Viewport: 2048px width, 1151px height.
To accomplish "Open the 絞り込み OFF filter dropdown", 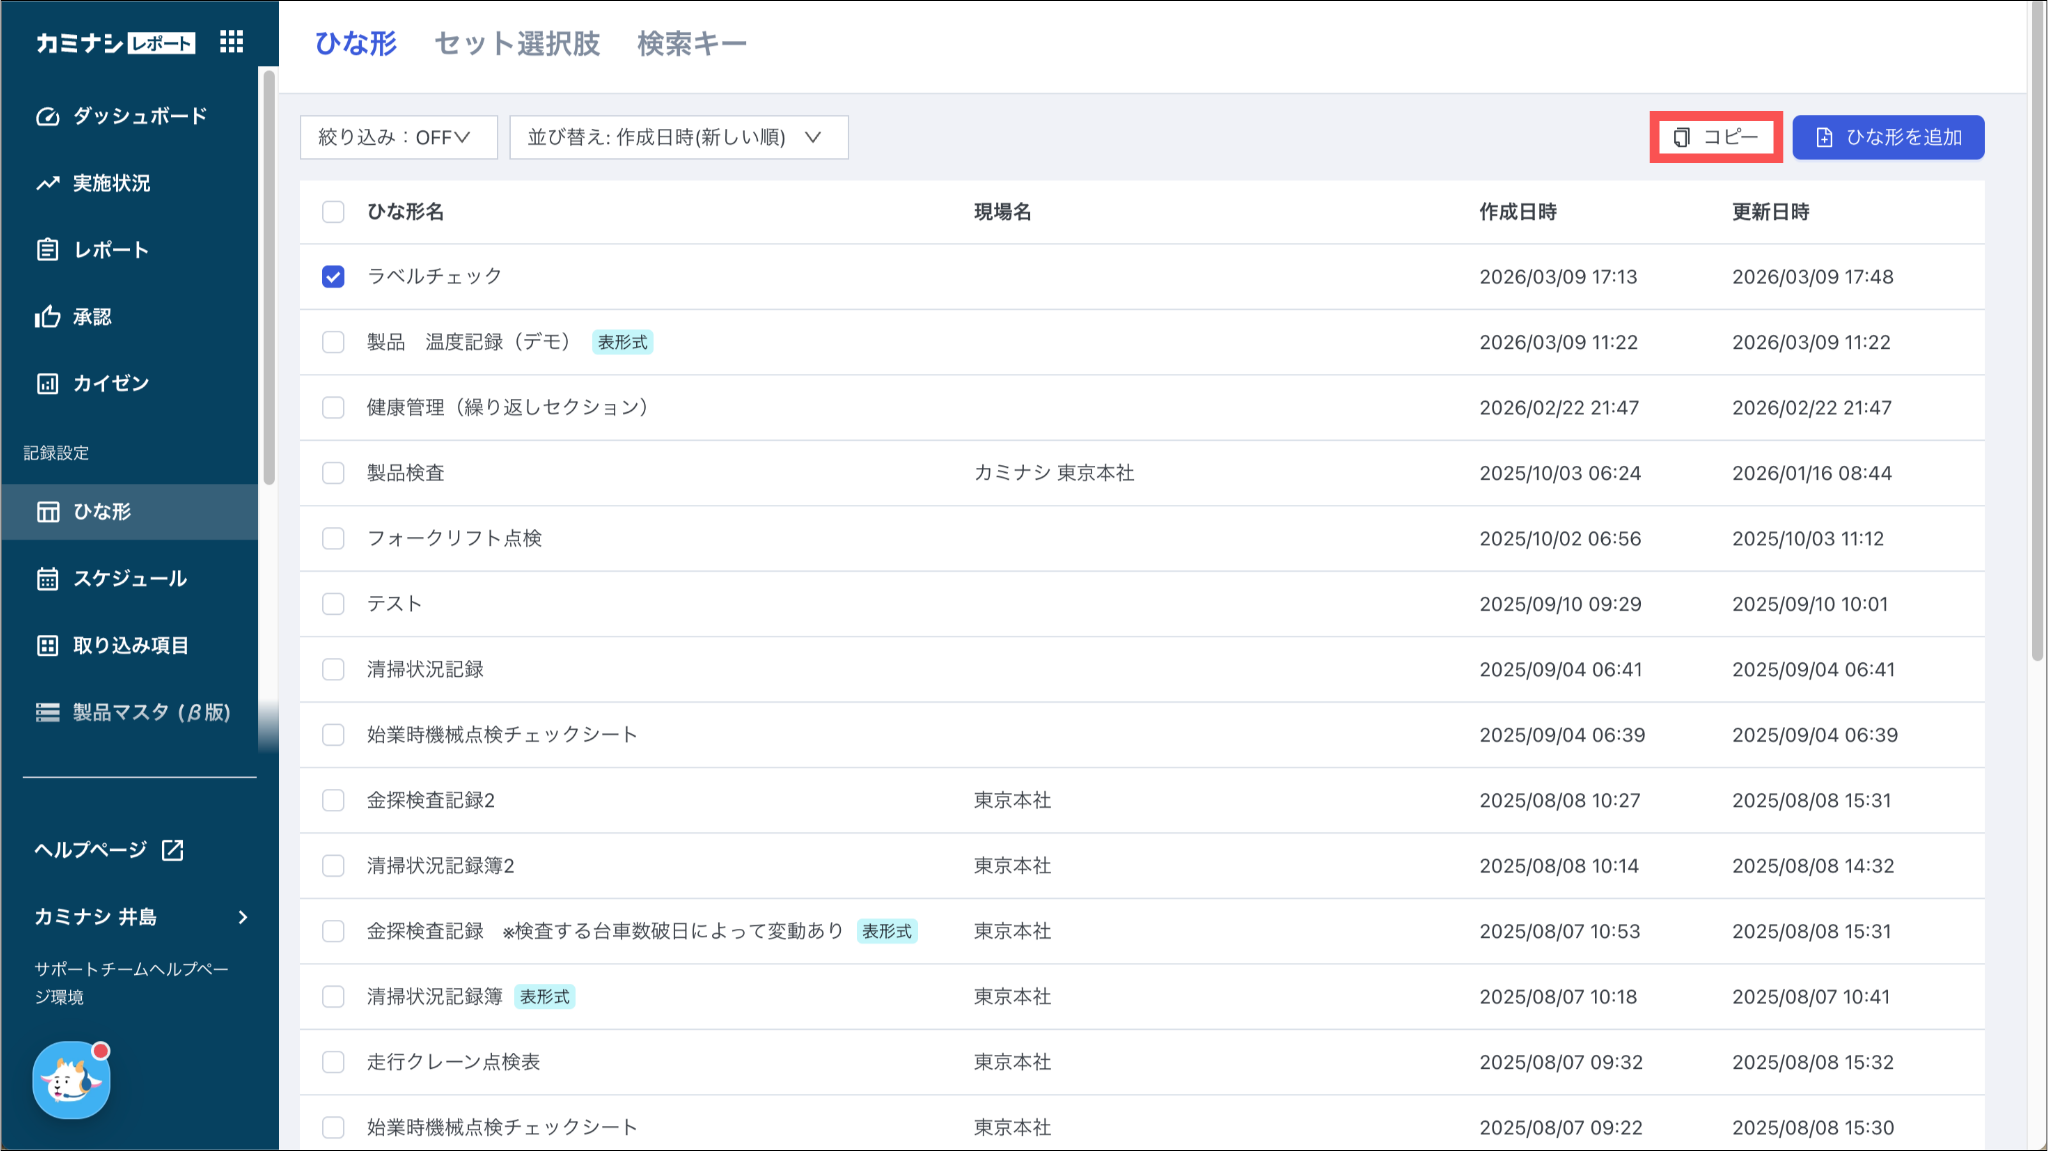I will [398, 137].
